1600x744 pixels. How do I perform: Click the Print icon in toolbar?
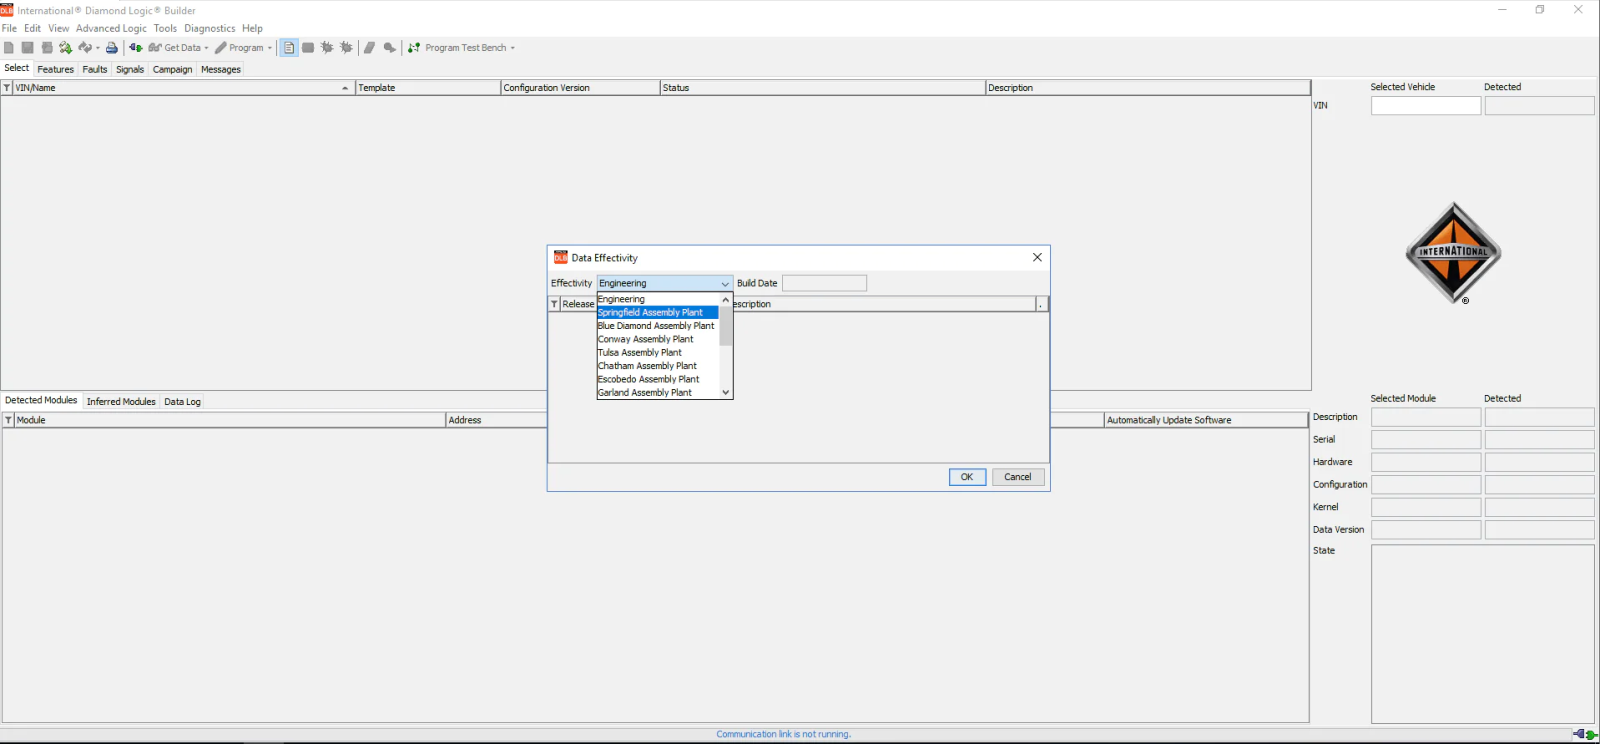tap(112, 48)
